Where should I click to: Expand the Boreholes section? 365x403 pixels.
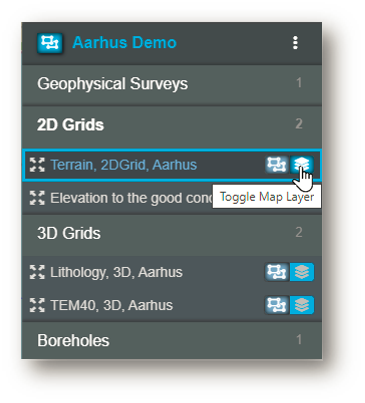172,341
